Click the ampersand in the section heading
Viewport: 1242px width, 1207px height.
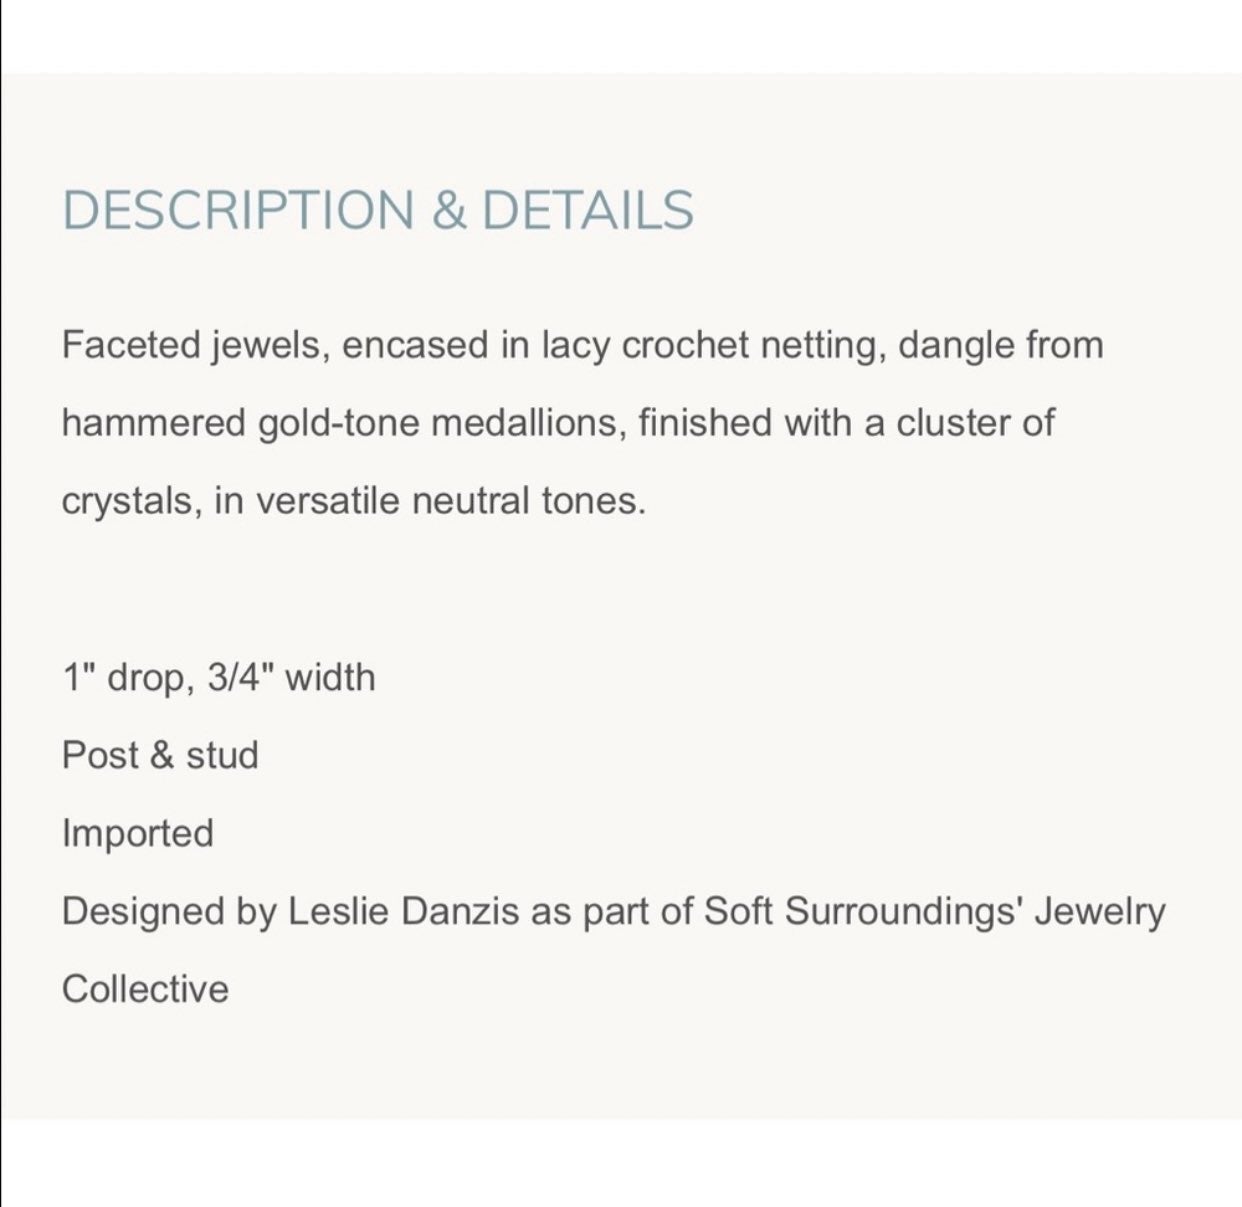tap(449, 211)
